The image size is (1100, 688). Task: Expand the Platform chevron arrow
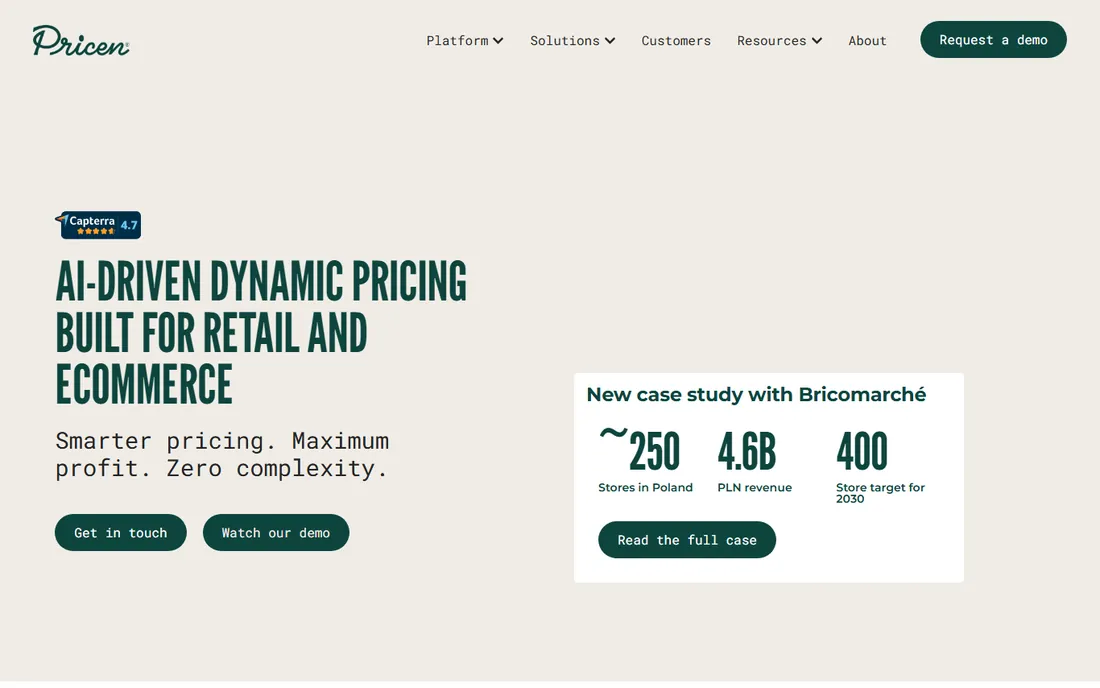tap(498, 41)
